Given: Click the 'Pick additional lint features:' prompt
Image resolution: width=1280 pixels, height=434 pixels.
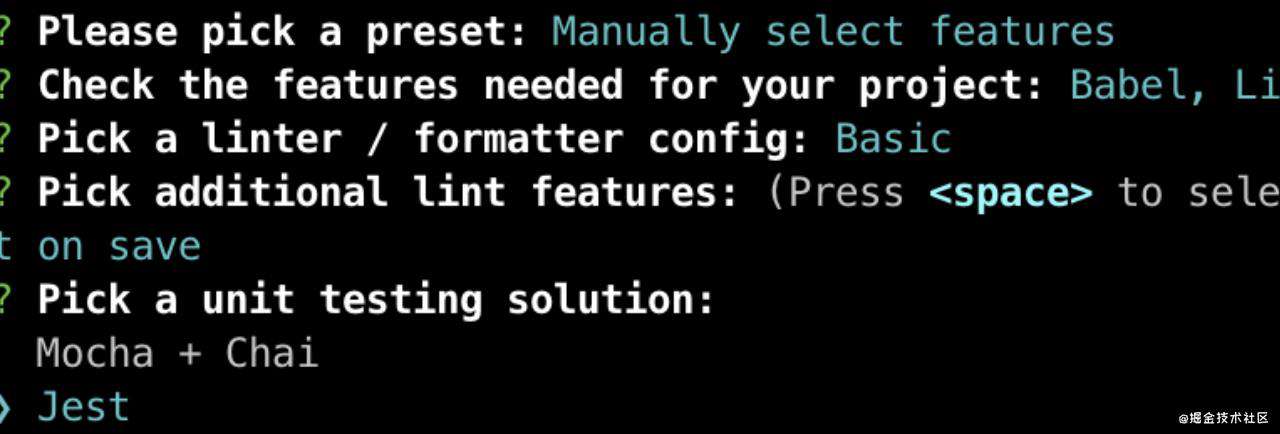Looking at the screenshot, I should (x=388, y=192).
